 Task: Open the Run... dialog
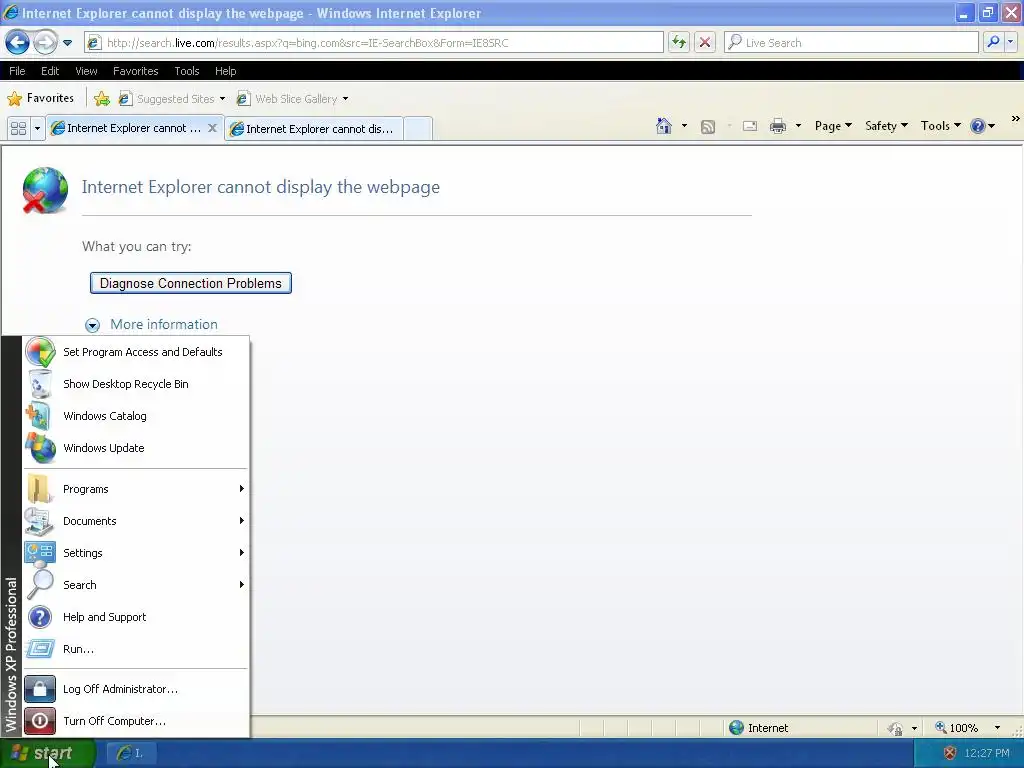136,649
